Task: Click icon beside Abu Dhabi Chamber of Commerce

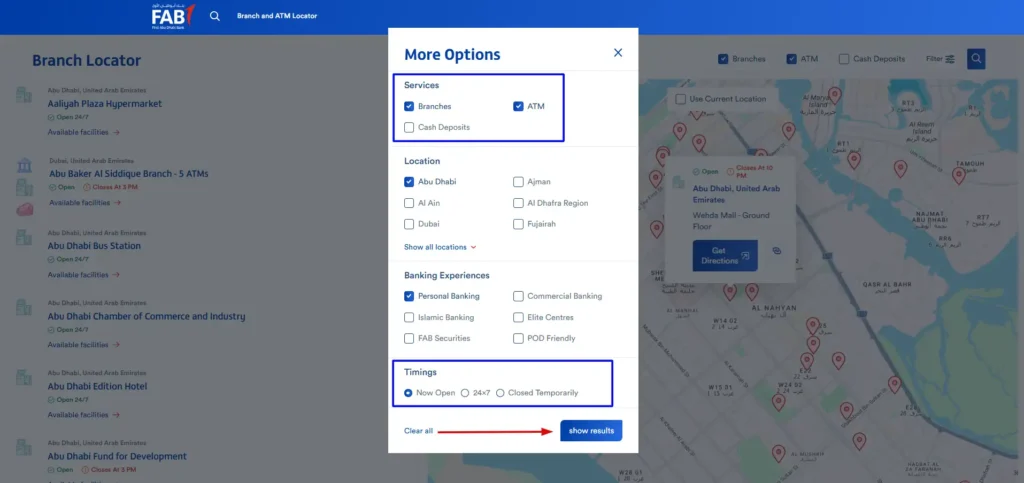Action: pyautogui.click(x=24, y=307)
